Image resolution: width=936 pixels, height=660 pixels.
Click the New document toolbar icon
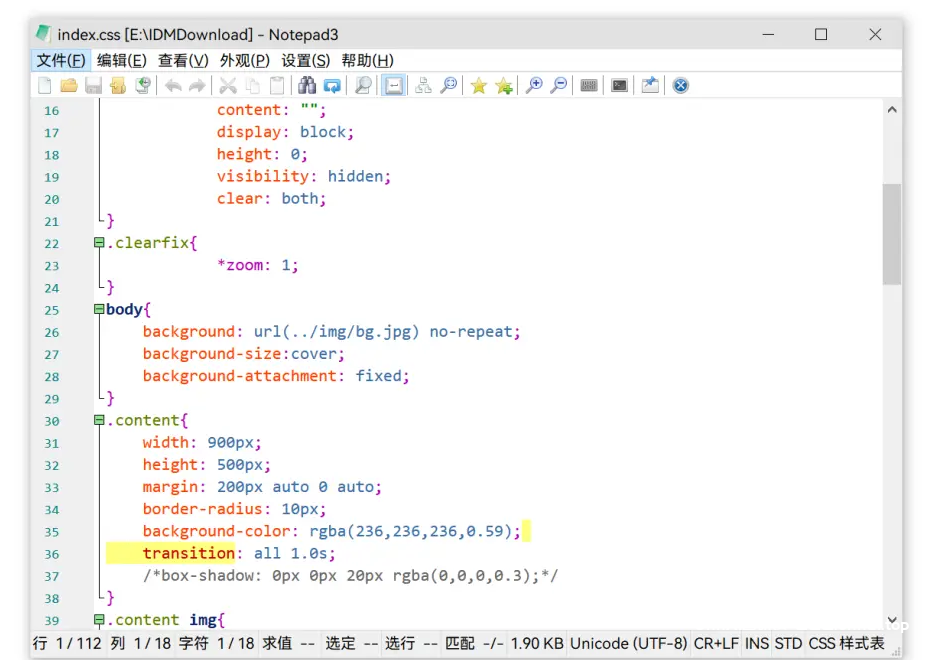coord(44,86)
